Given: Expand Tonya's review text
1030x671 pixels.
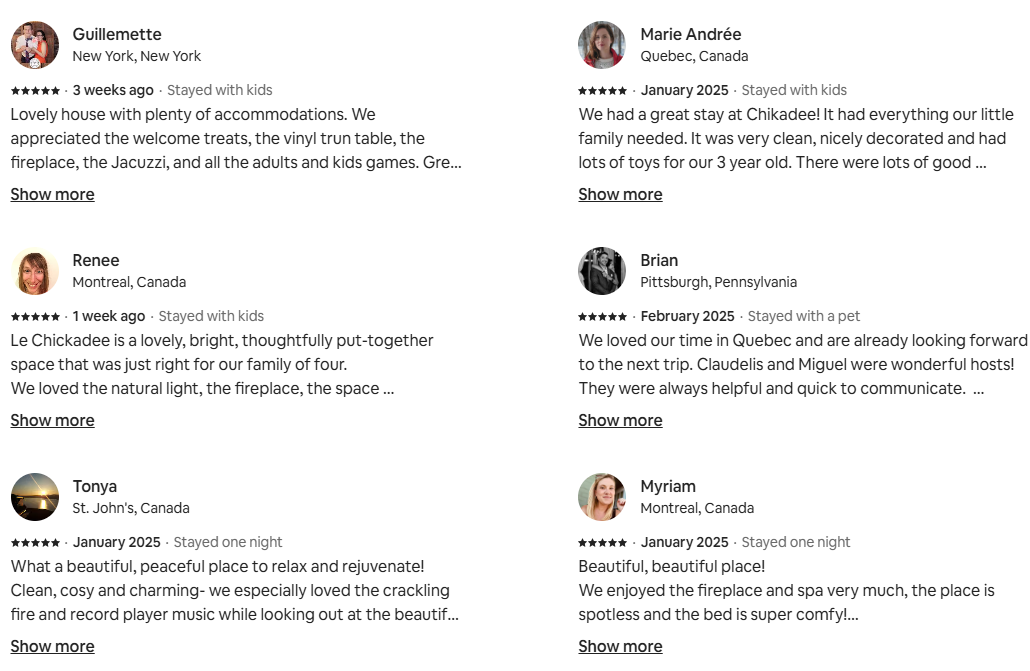Looking at the screenshot, I should click(53, 647).
